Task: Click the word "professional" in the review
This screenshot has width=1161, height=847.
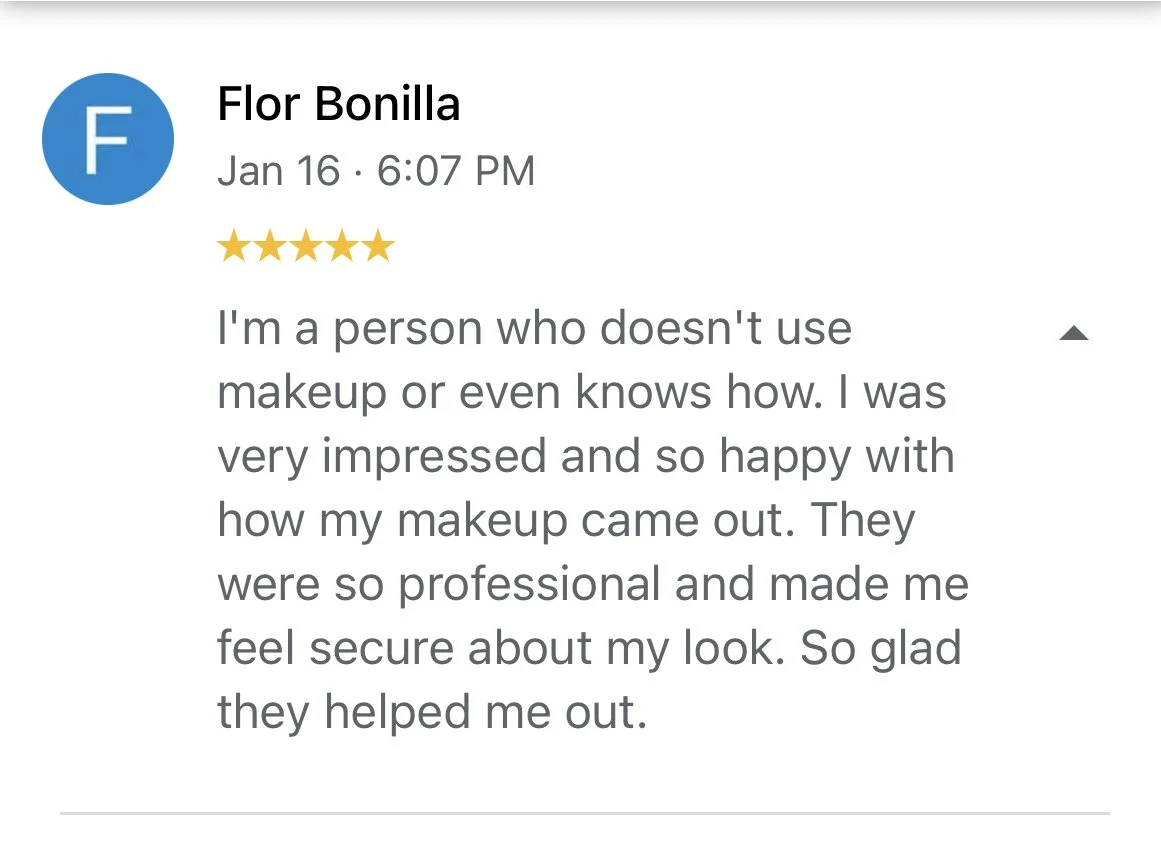Action: point(530,585)
